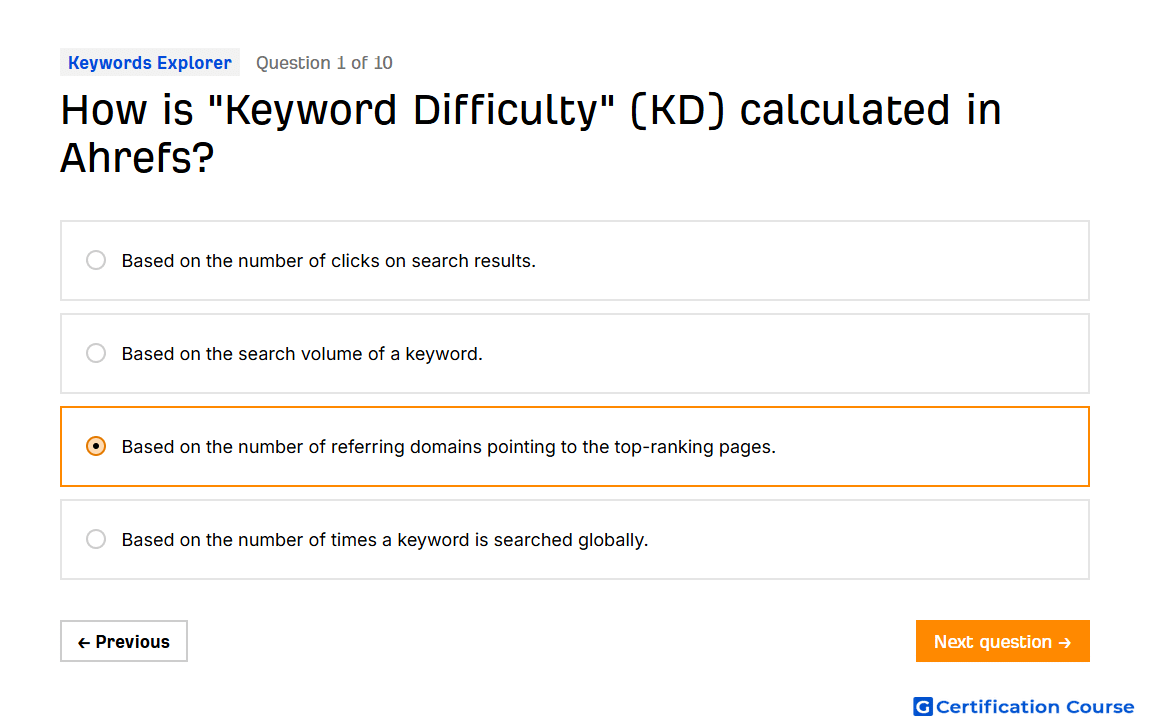Viewport: 1150px width, 726px height.
Task: Click the right arrow in Next question
Action: tap(1065, 643)
